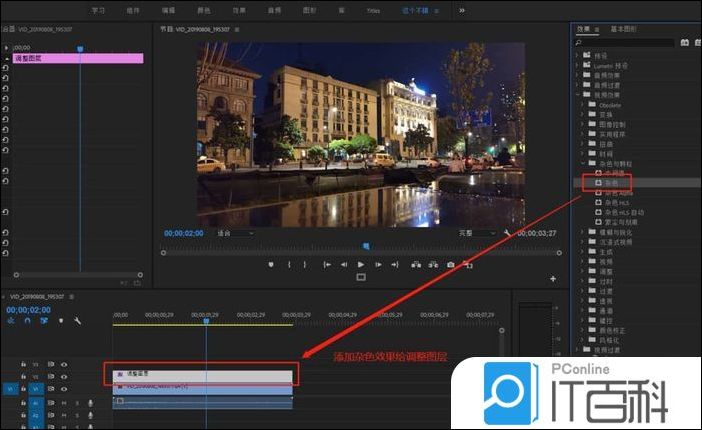Click the Export Frame camera icon
This screenshot has height=430, width=702.
[451, 264]
